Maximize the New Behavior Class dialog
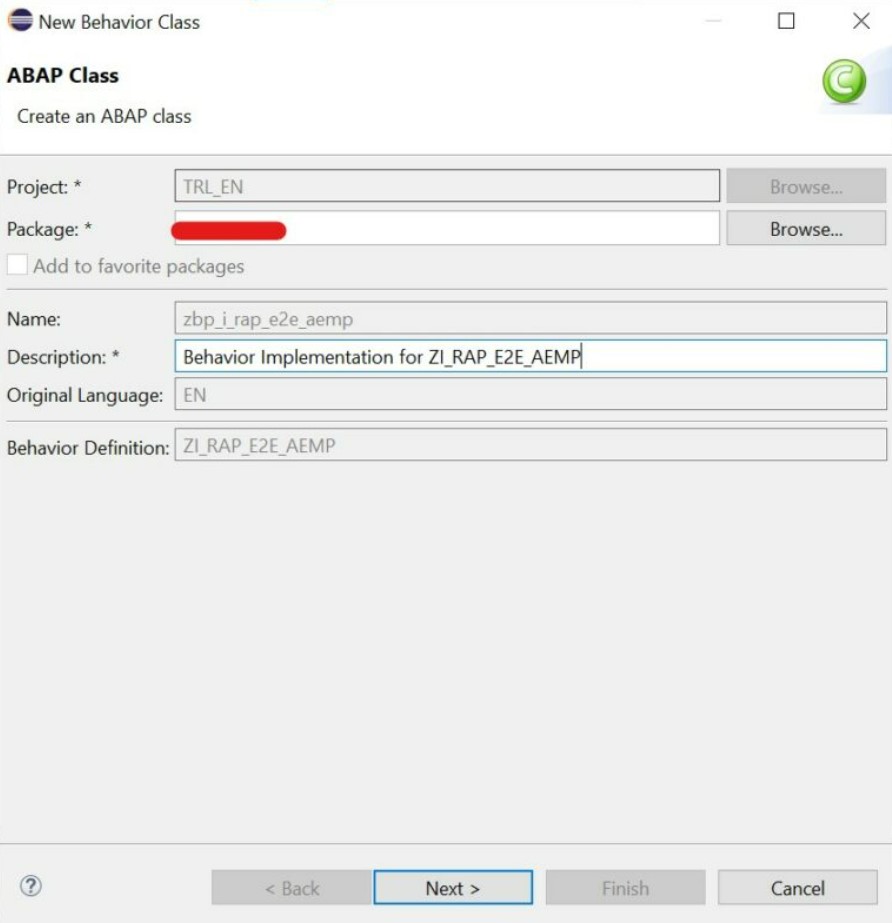 point(786,21)
